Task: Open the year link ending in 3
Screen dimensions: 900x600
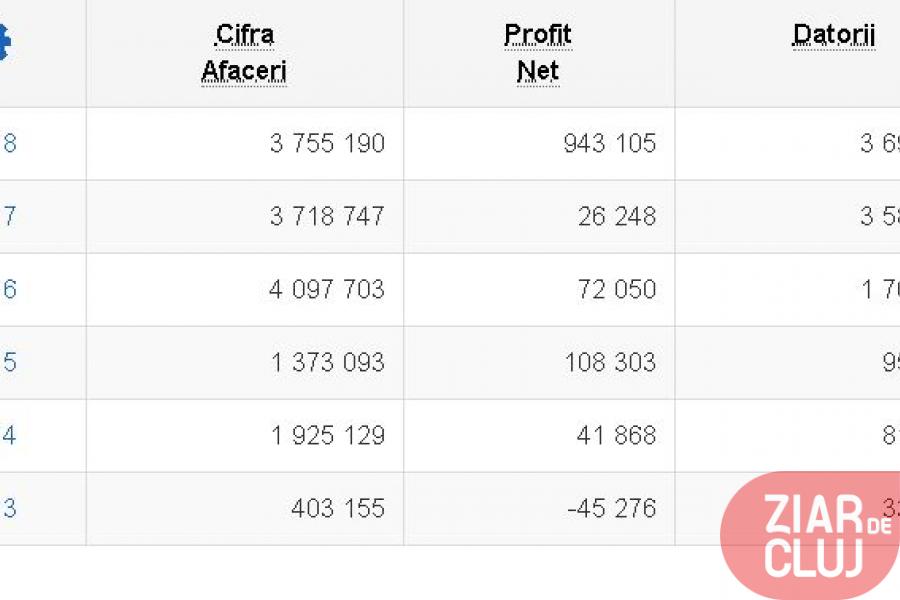Action: [9, 508]
